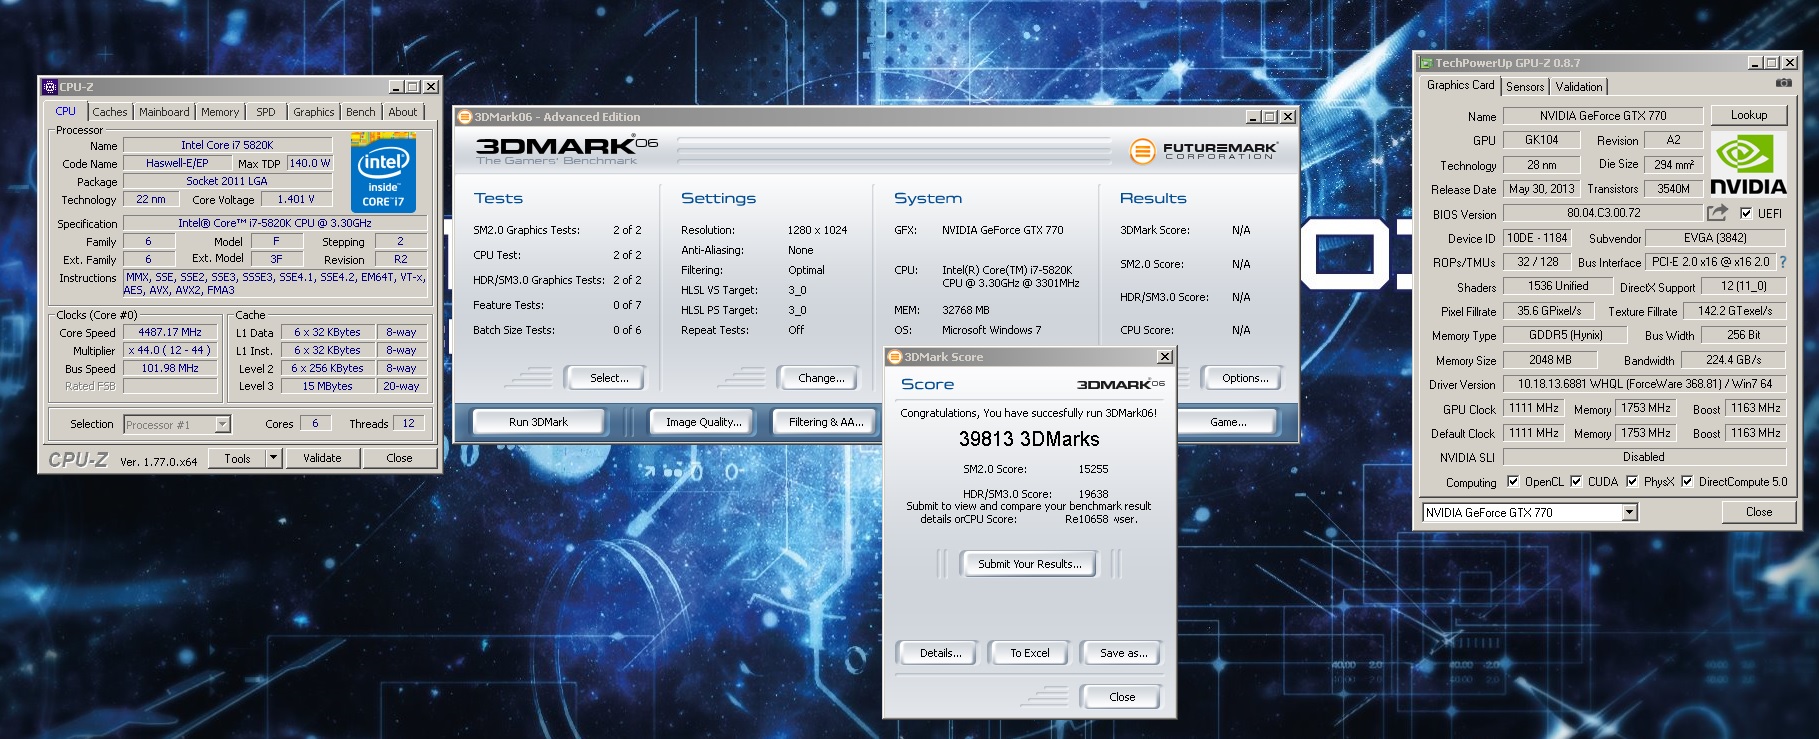Click the Bus Interface question mark icon
Image resolution: width=1819 pixels, height=739 pixels.
pyautogui.click(x=1782, y=261)
